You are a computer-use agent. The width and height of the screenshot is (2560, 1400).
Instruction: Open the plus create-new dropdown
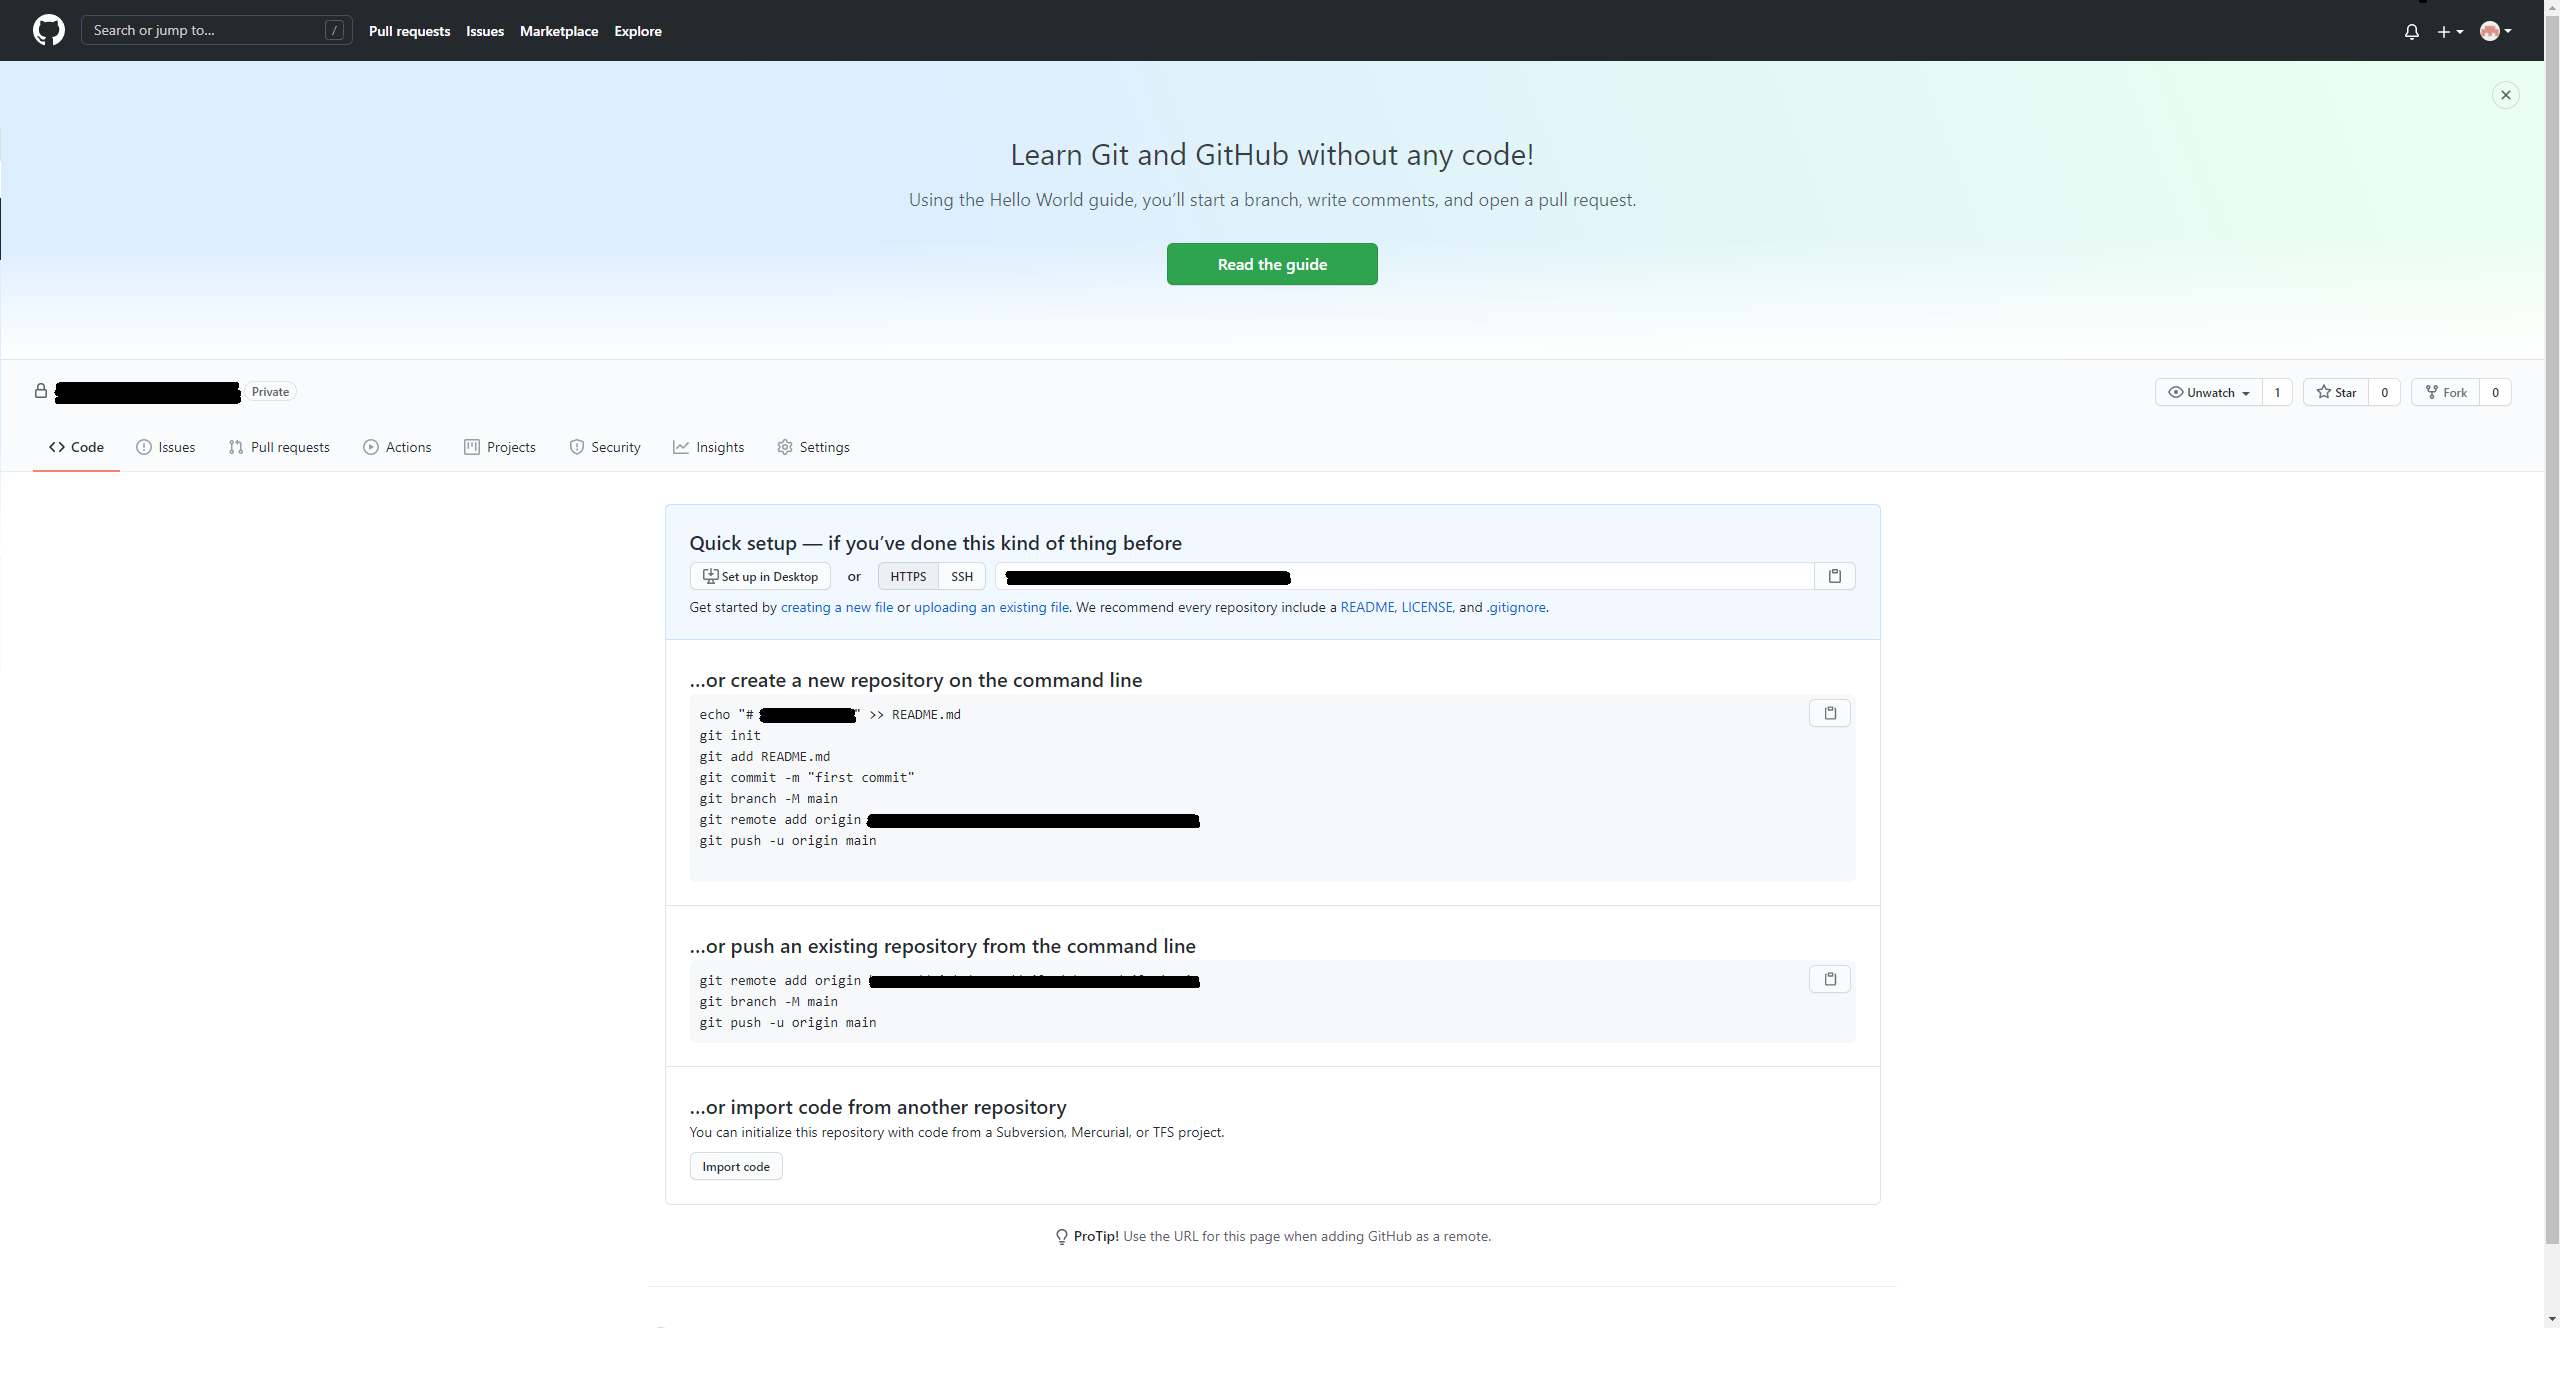pos(2449,32)
